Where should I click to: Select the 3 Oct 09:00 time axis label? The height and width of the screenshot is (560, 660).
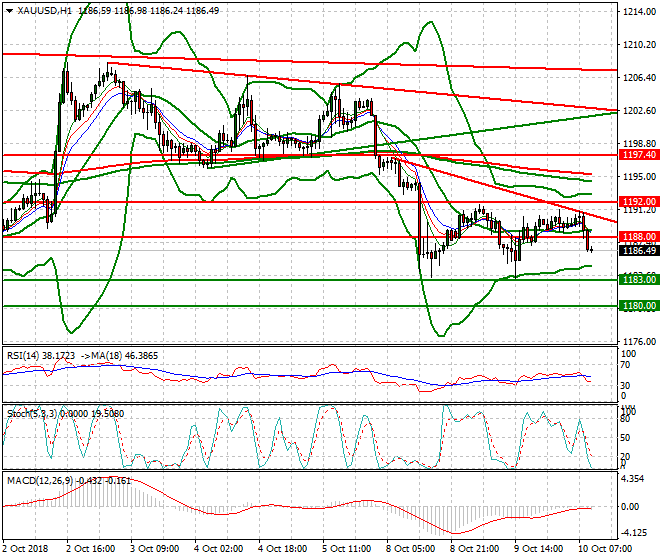point(154,549)
